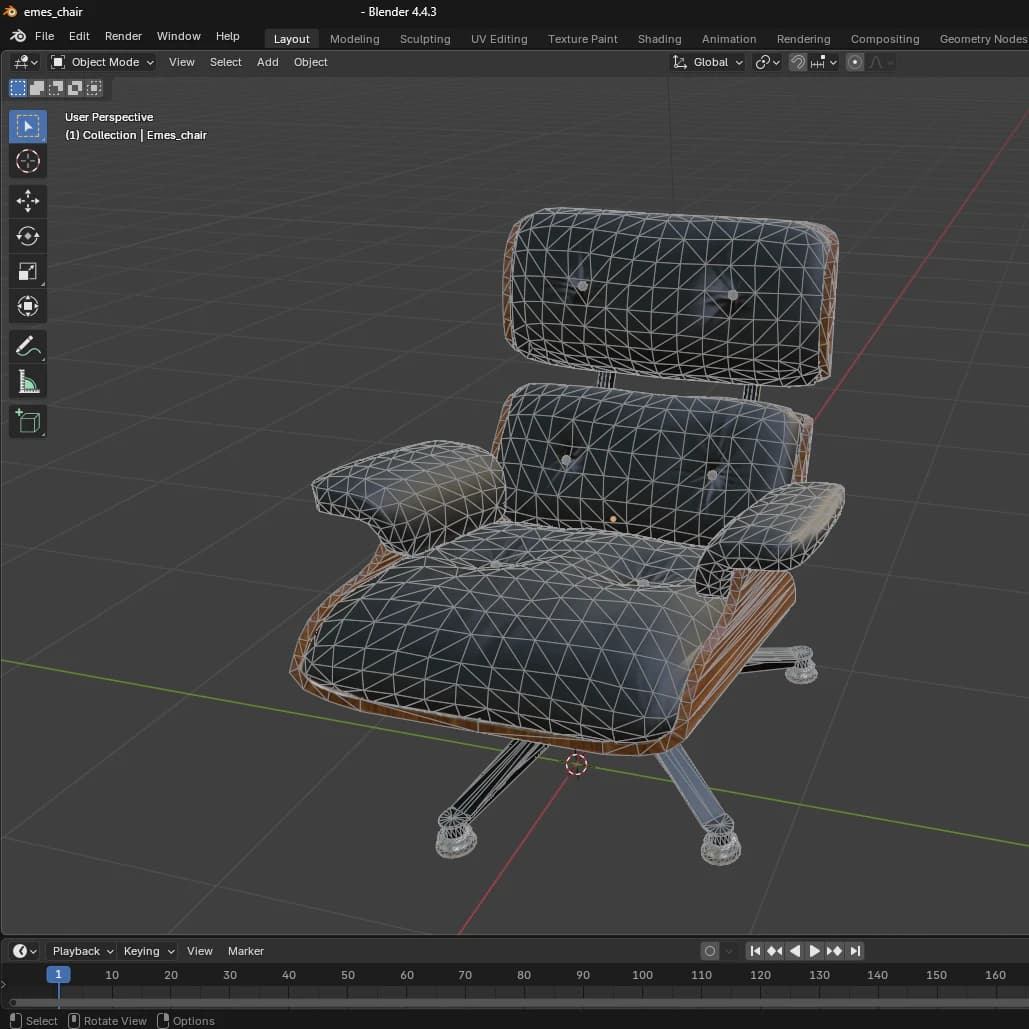Toggle auto keying record button
The height and width of the screenshot is (1029, 1029).
click(x=709, y=951)
